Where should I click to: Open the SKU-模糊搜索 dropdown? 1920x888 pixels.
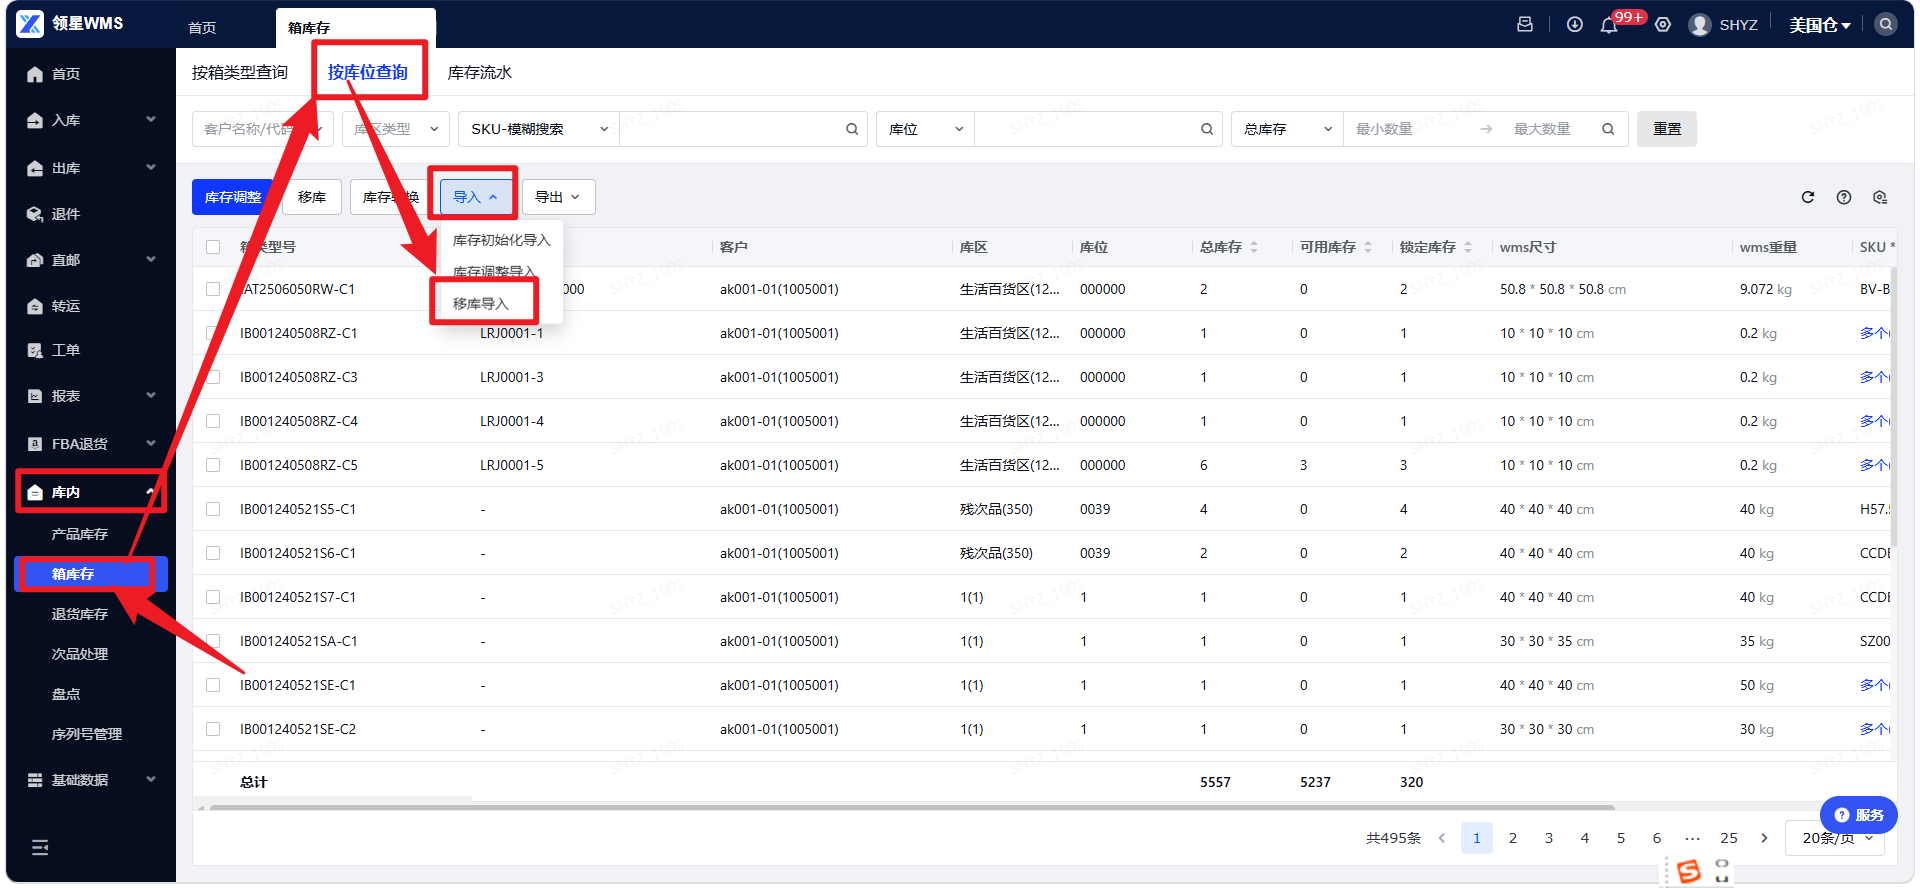pyautogui.click(x=539, y=129)
